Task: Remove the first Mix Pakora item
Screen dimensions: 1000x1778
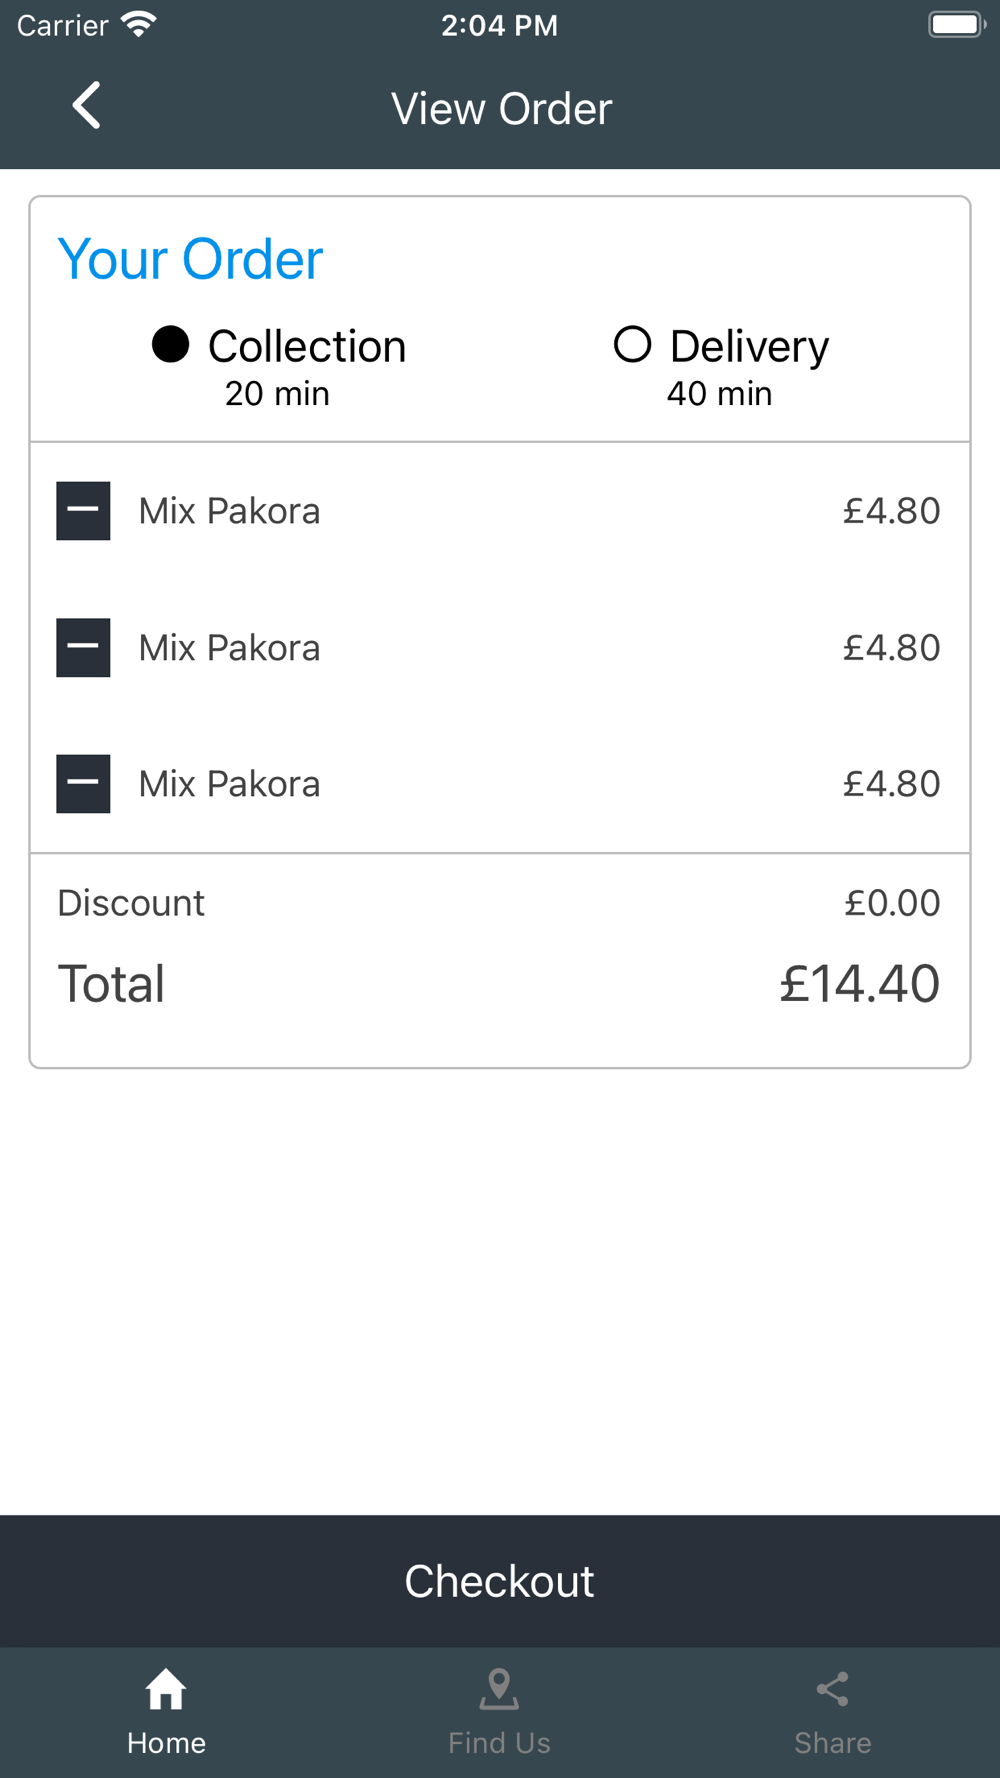Action: pyautogui.click(x=83, y=511)
